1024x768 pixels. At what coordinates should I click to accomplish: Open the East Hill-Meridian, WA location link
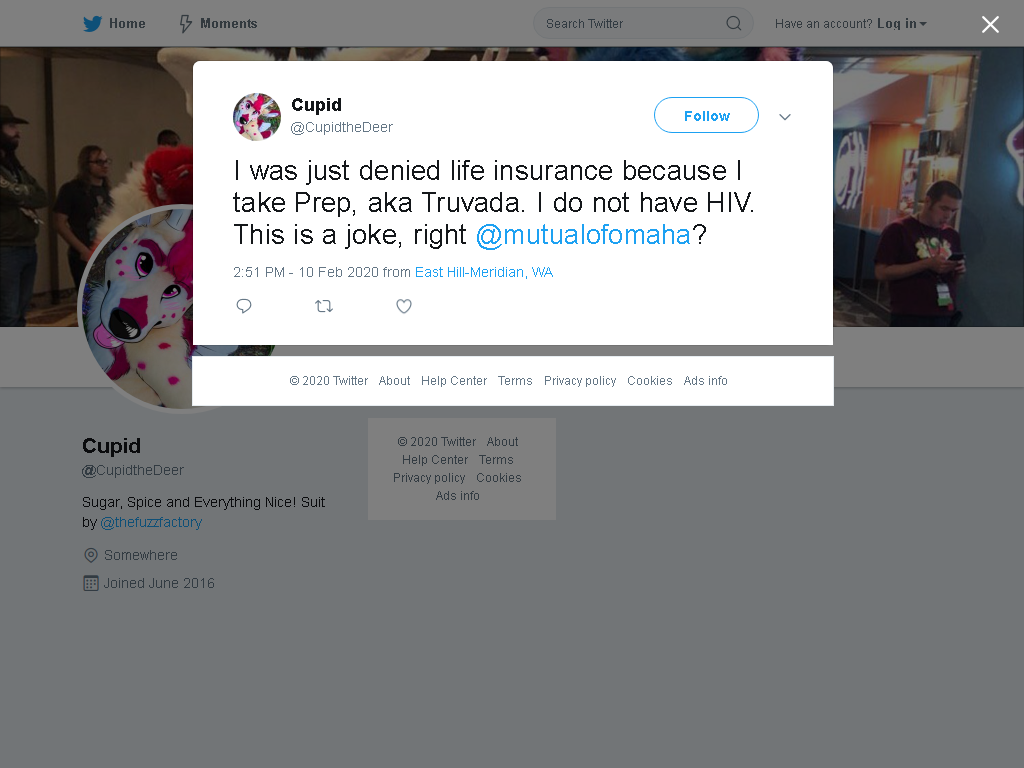[x=484, y=272]
